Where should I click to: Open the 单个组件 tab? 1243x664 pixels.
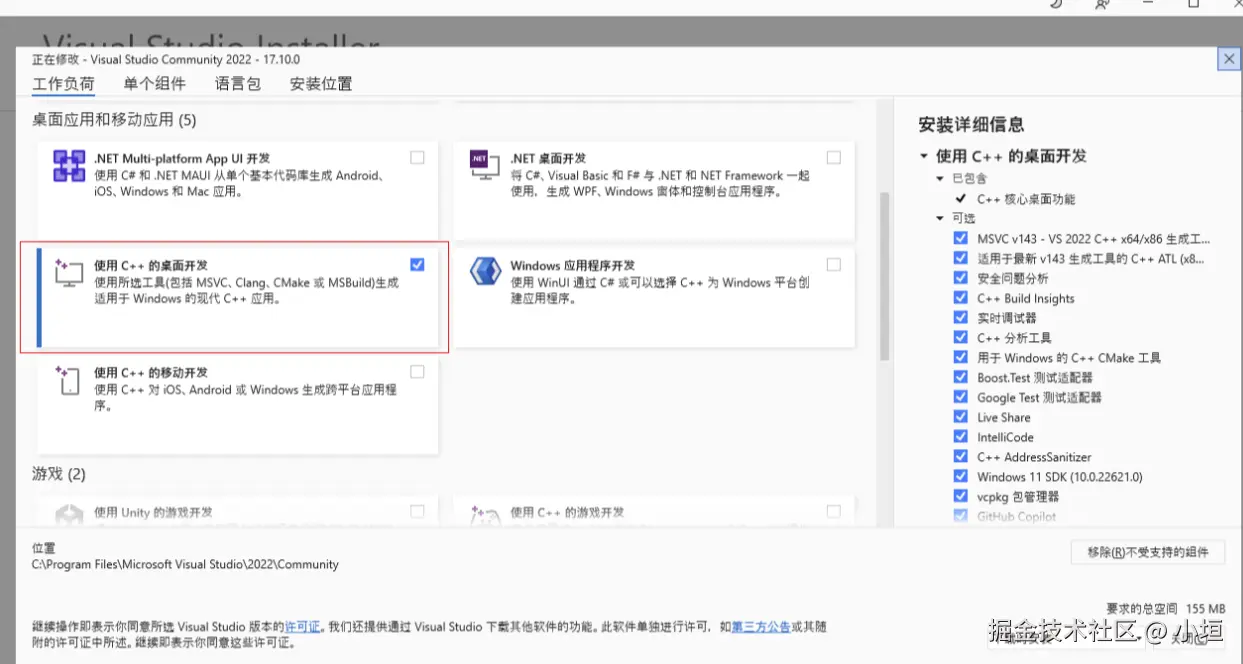(155, 84)
